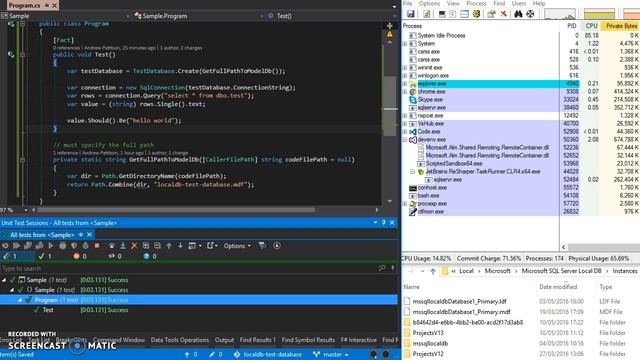Click the up-arrow navigation icon in Explorer window
This screenshot has height=360, width=640.
pos(433,271)
